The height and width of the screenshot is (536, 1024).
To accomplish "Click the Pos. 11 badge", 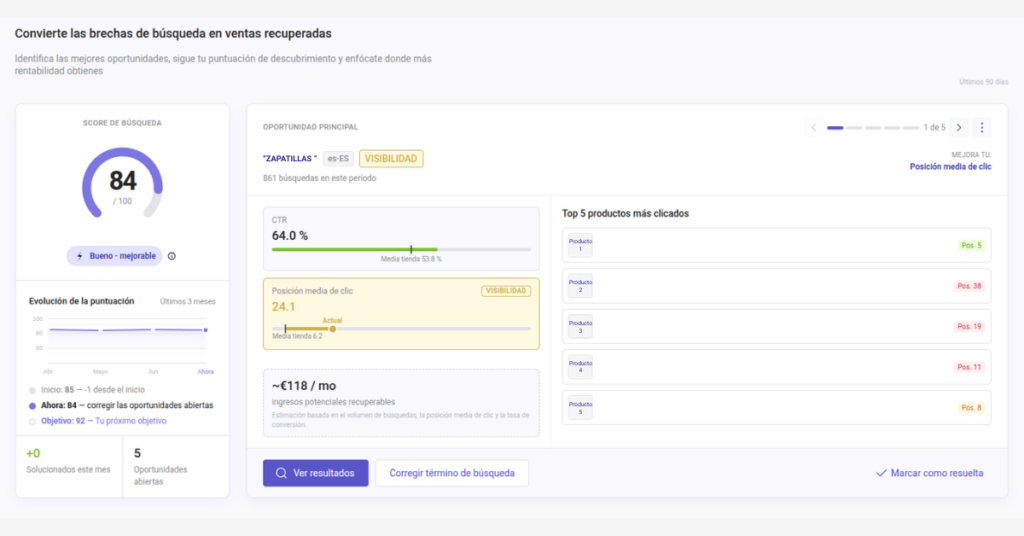I will tap(969, 367).
